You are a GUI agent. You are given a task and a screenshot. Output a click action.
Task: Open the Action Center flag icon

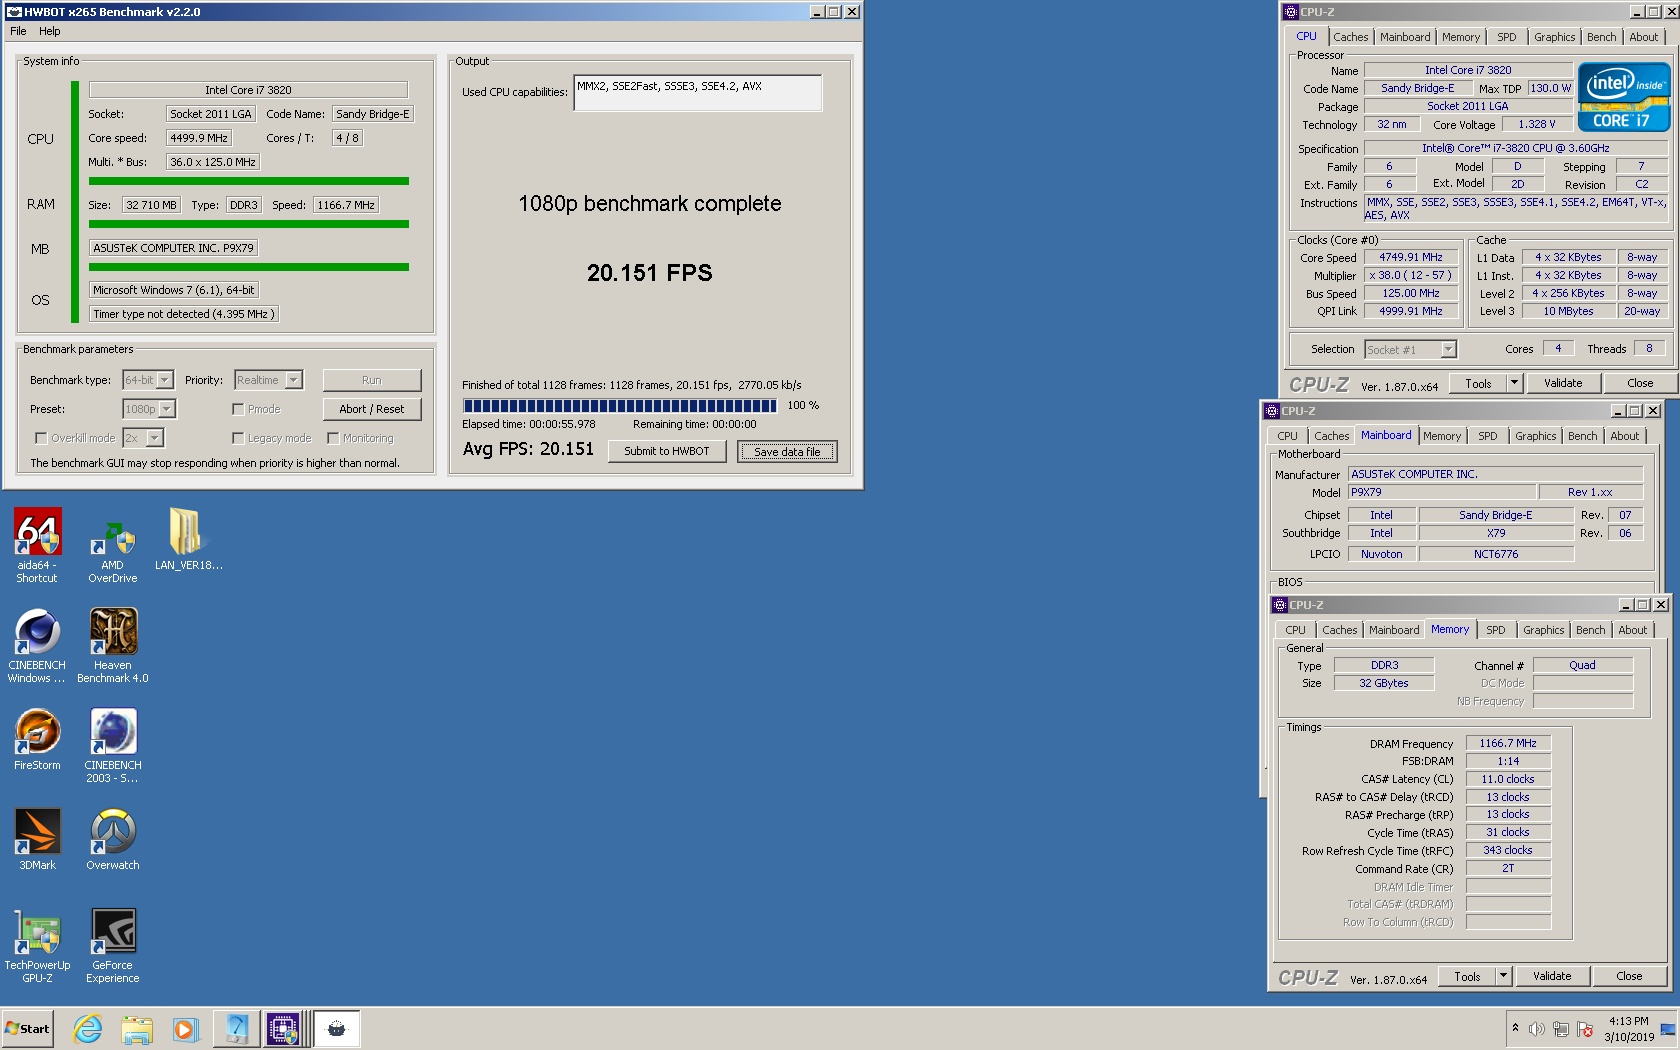pos(1585,1029)
